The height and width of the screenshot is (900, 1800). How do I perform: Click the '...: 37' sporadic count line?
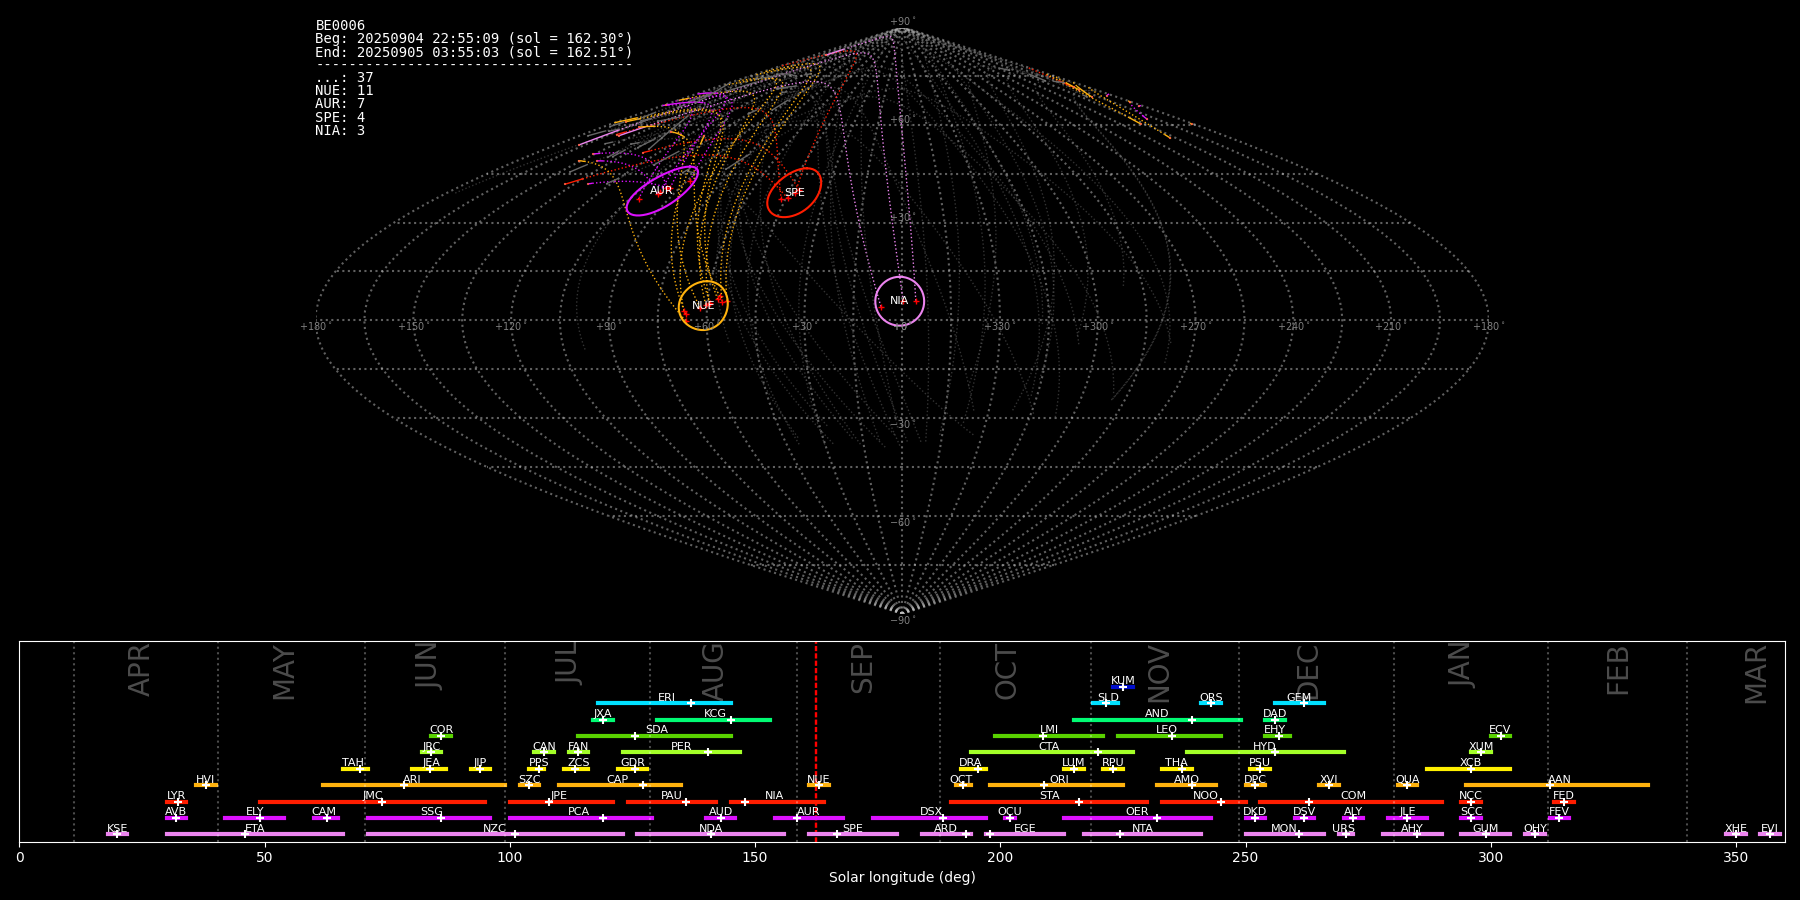click(x=344, y=78)
